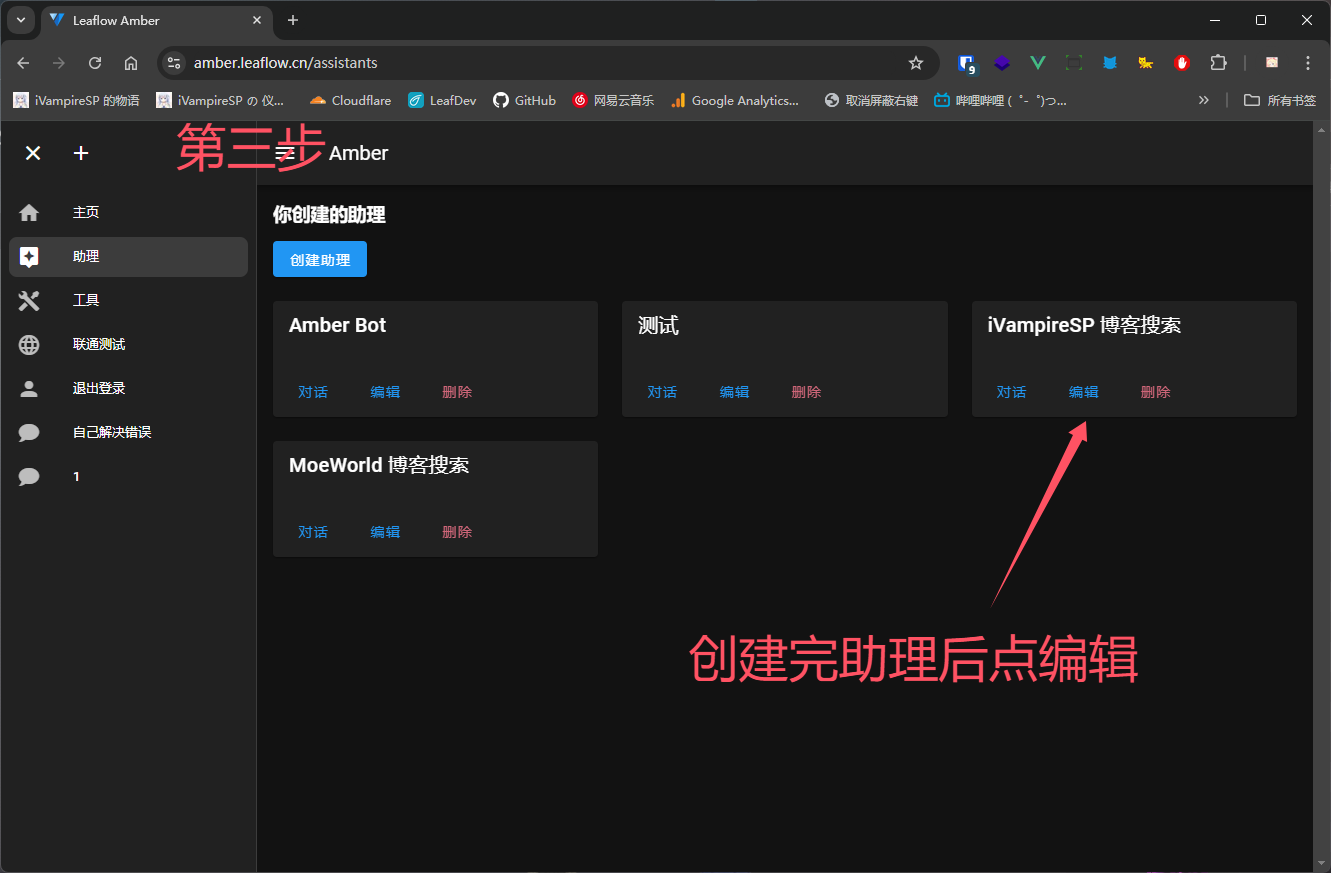This screenshot has width=1331, height=873.
Task: Start a new chat with the plus icon
Action: 80,152
